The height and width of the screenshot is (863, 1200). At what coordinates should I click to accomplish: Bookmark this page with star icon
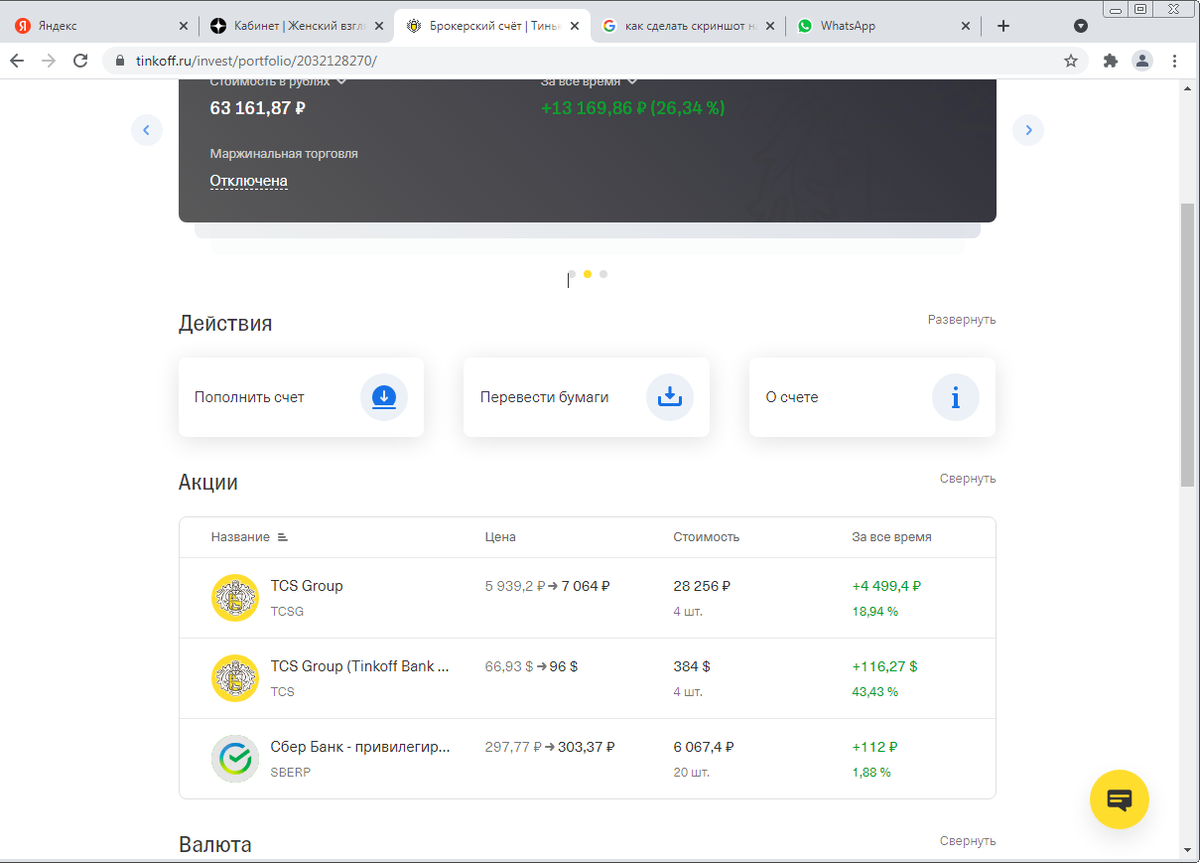tap(1071, 61)
